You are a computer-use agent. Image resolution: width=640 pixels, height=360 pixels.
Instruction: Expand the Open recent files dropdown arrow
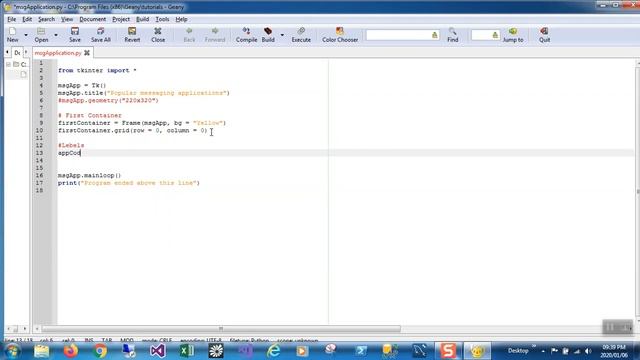pos(56,35)
